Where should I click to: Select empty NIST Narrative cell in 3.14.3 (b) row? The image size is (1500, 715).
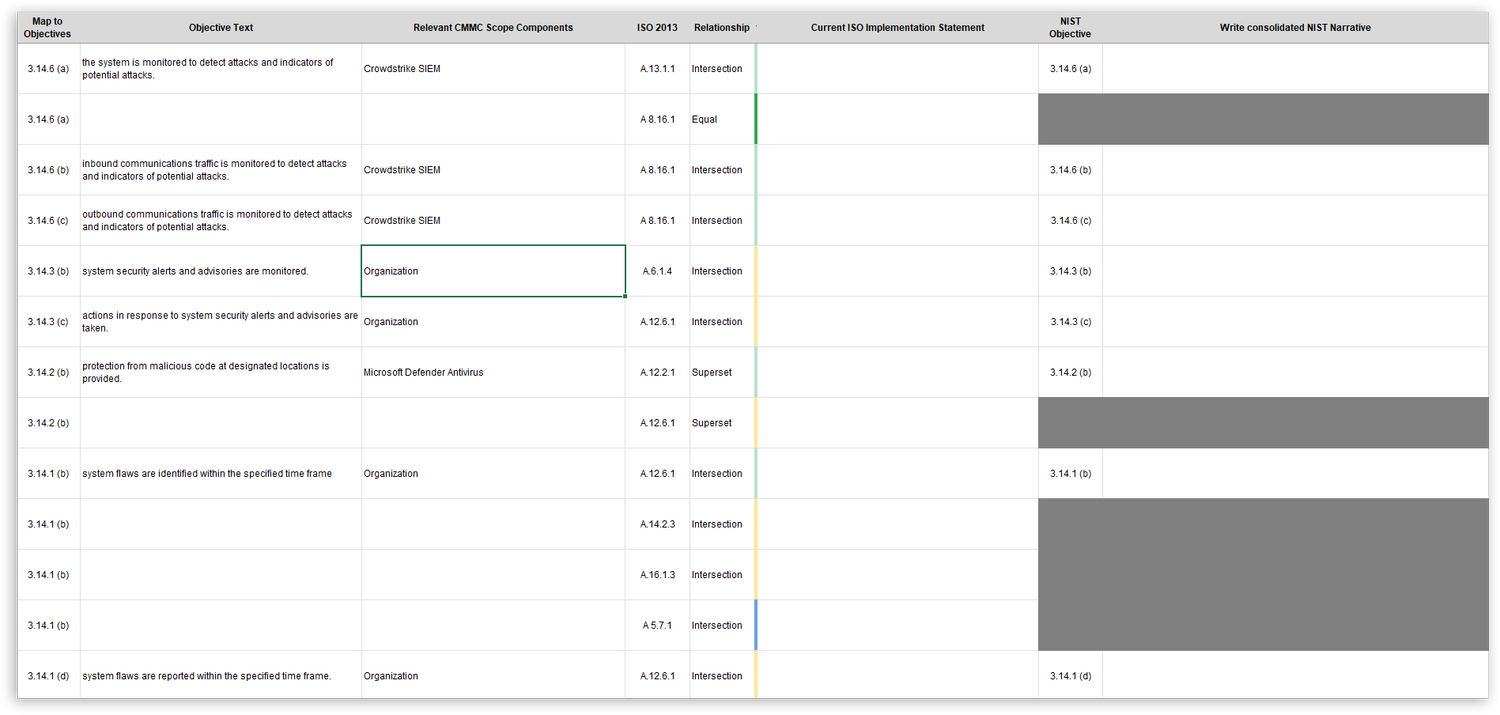1295,271
